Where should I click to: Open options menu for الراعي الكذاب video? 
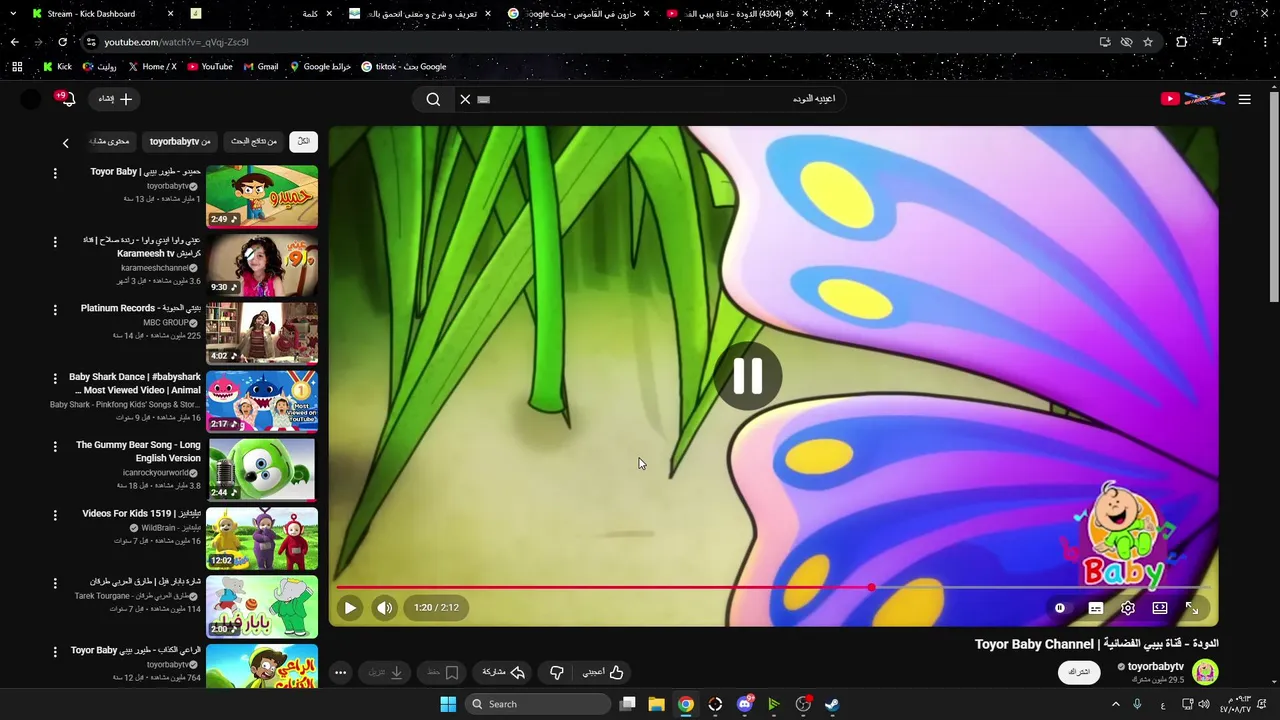tap(55, 652)
